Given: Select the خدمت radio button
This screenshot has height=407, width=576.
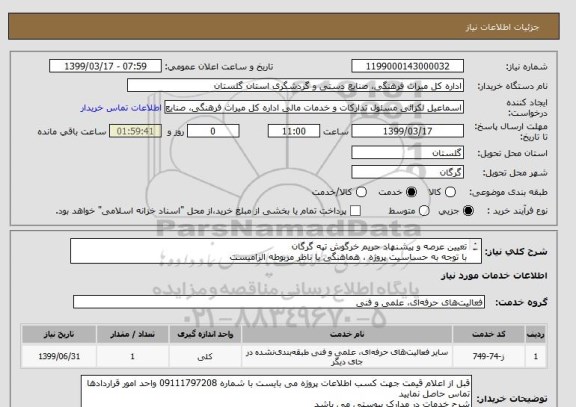Looking at the screenshot, I should click(x=411, y=192).
